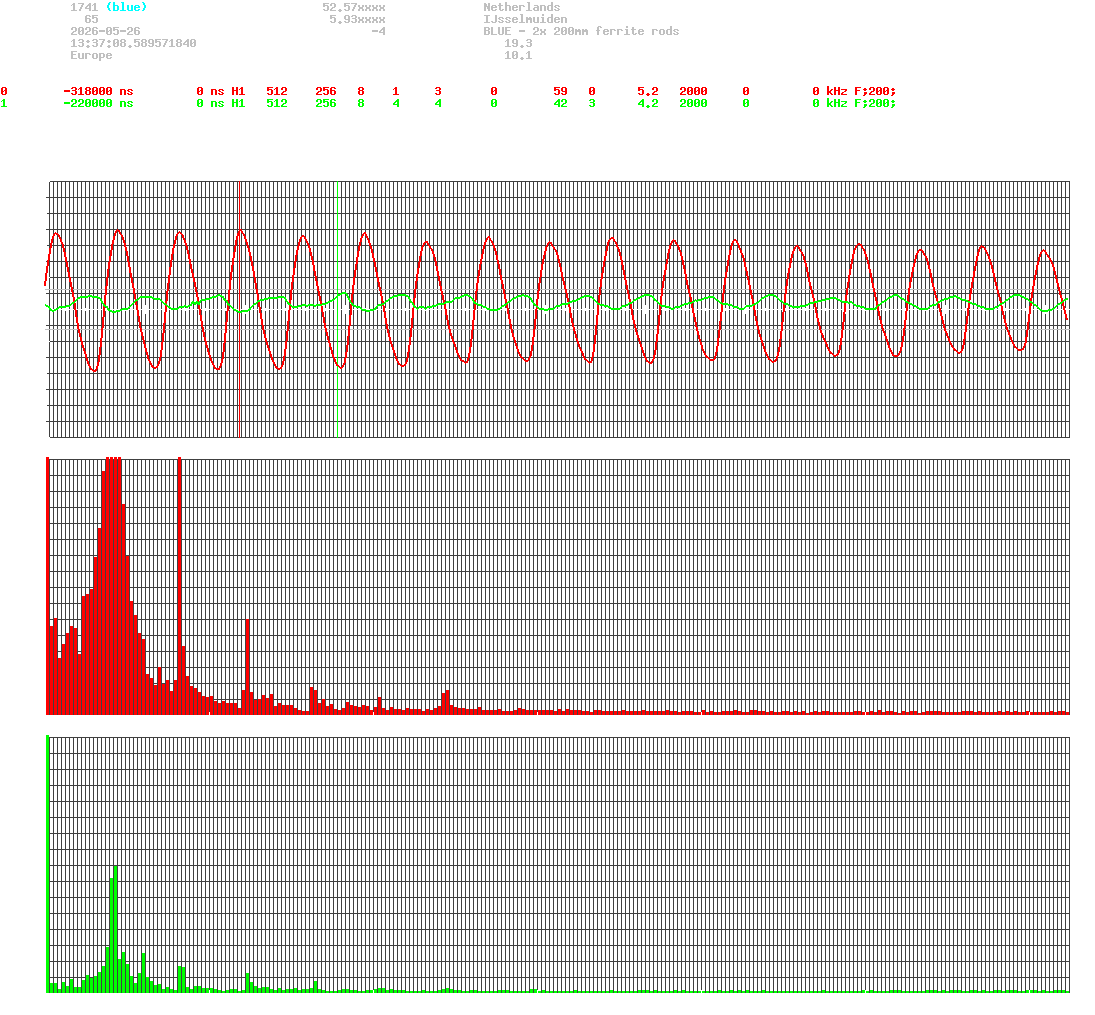Click the red "-318000 ns" offset
This screenshot has height=1015, width=1095.
98,91
